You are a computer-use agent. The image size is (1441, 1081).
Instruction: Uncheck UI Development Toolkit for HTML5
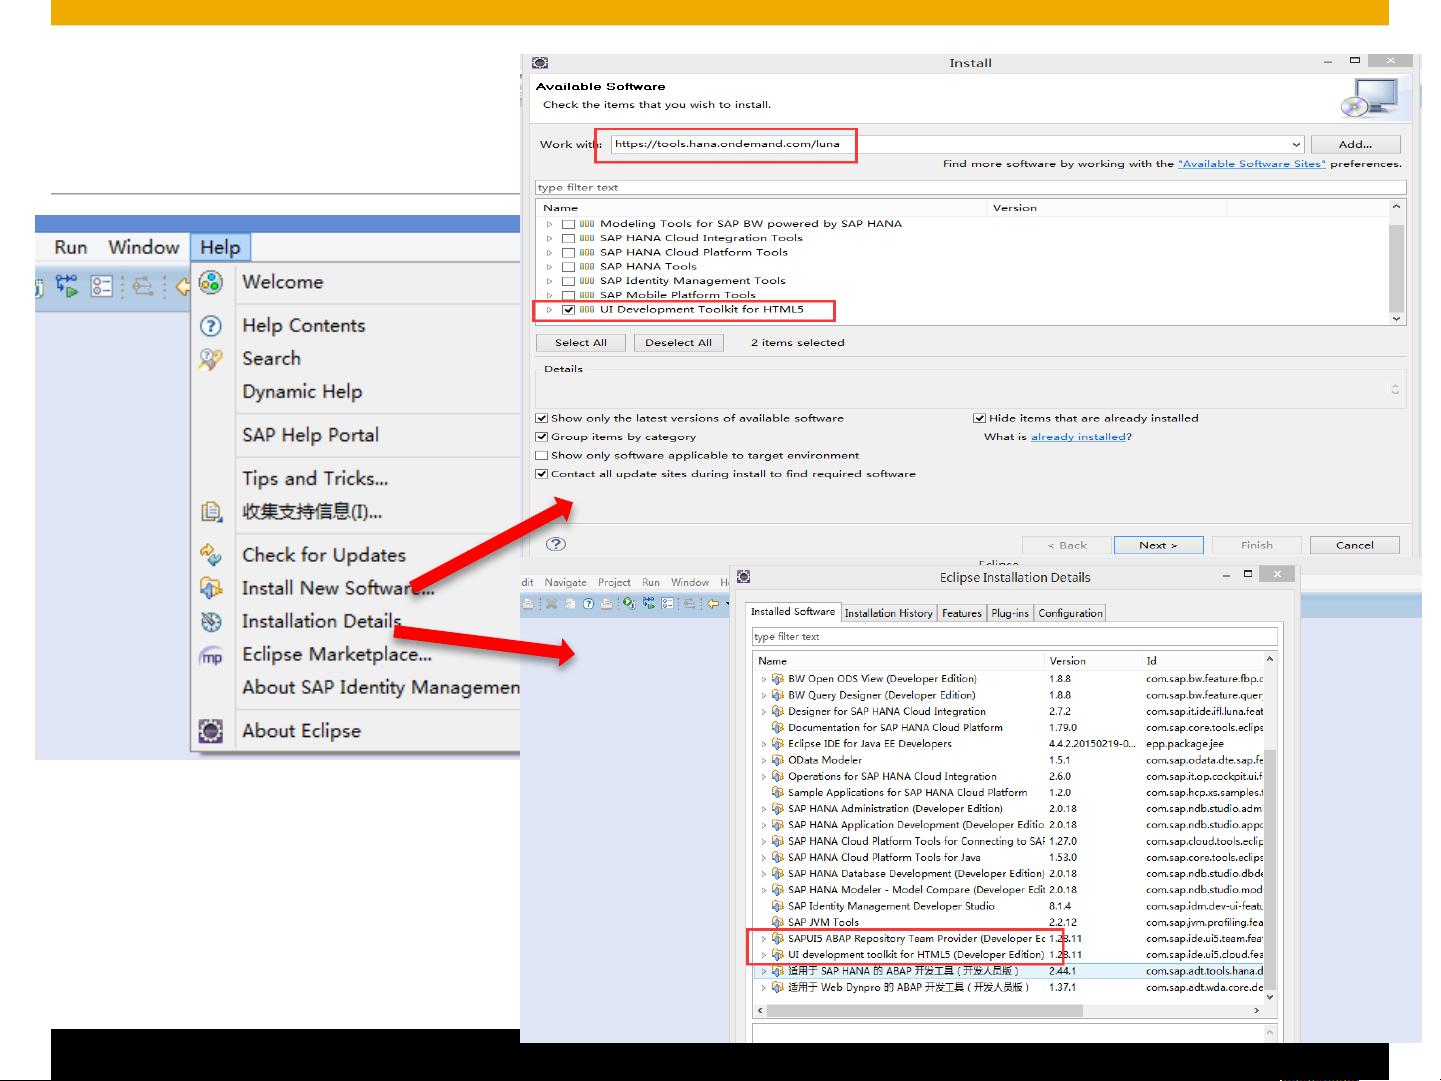click(x=568, y=309)
